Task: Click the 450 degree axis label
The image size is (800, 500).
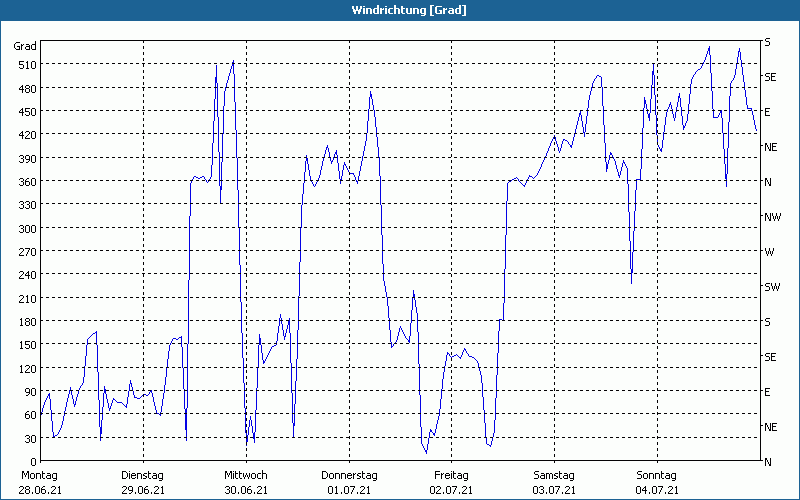Action: click(28, 112)
